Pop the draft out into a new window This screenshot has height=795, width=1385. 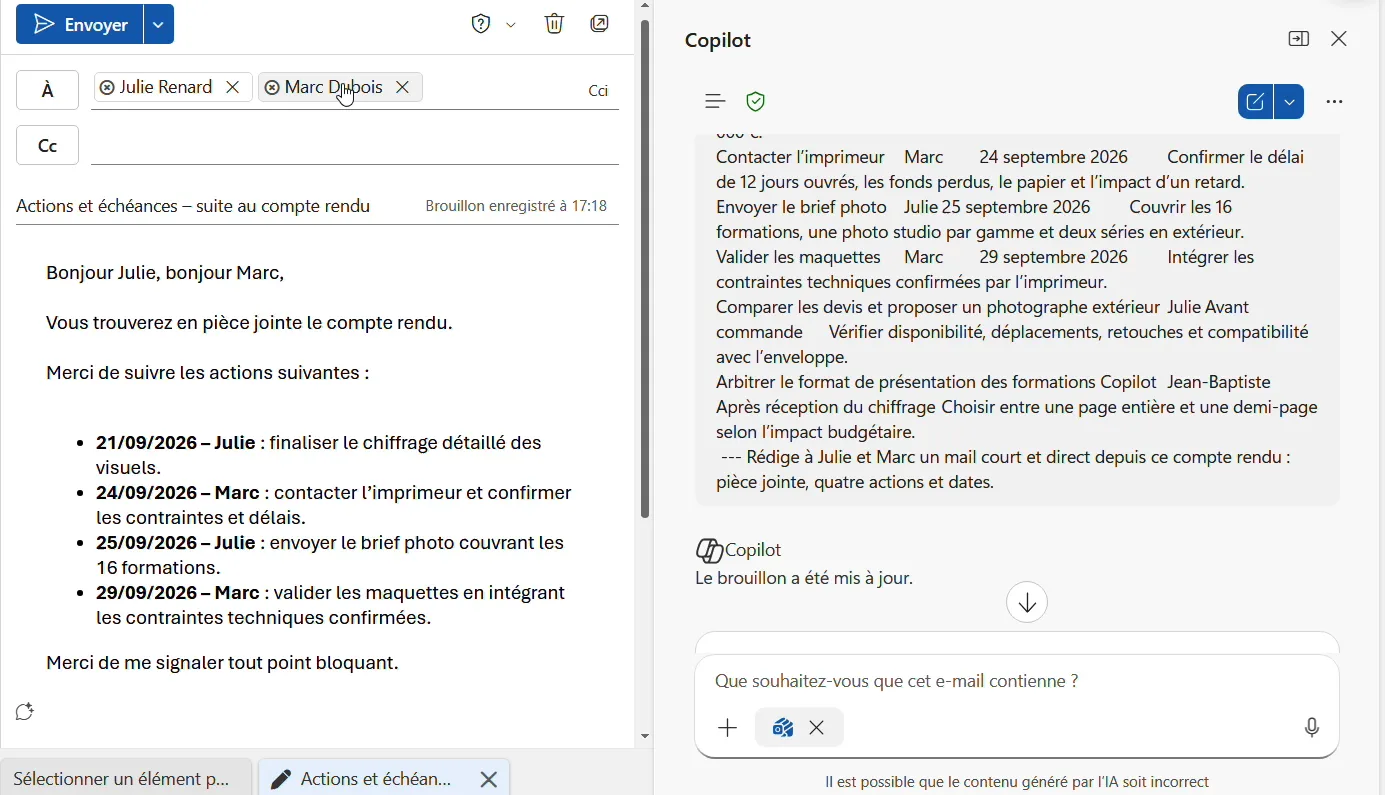[x=600, y=24]
